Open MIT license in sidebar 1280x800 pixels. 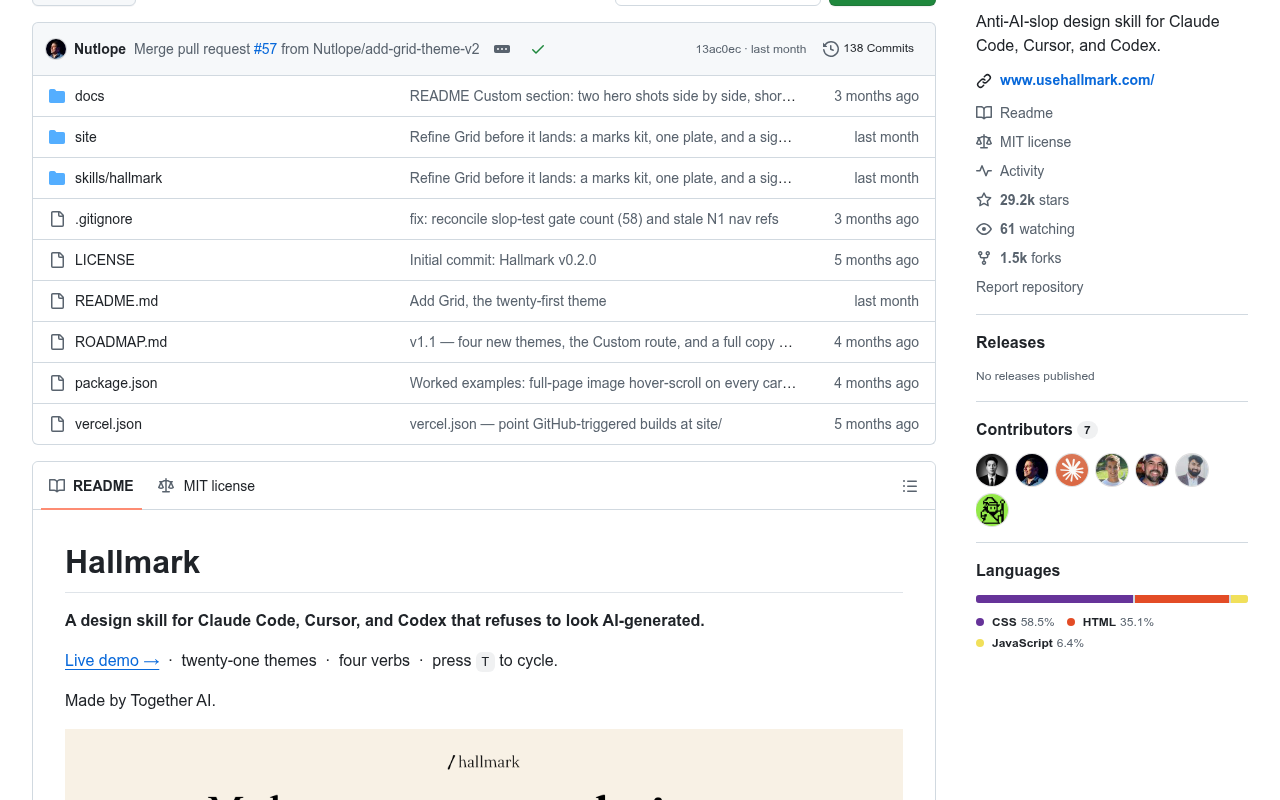pos(1035,142)
